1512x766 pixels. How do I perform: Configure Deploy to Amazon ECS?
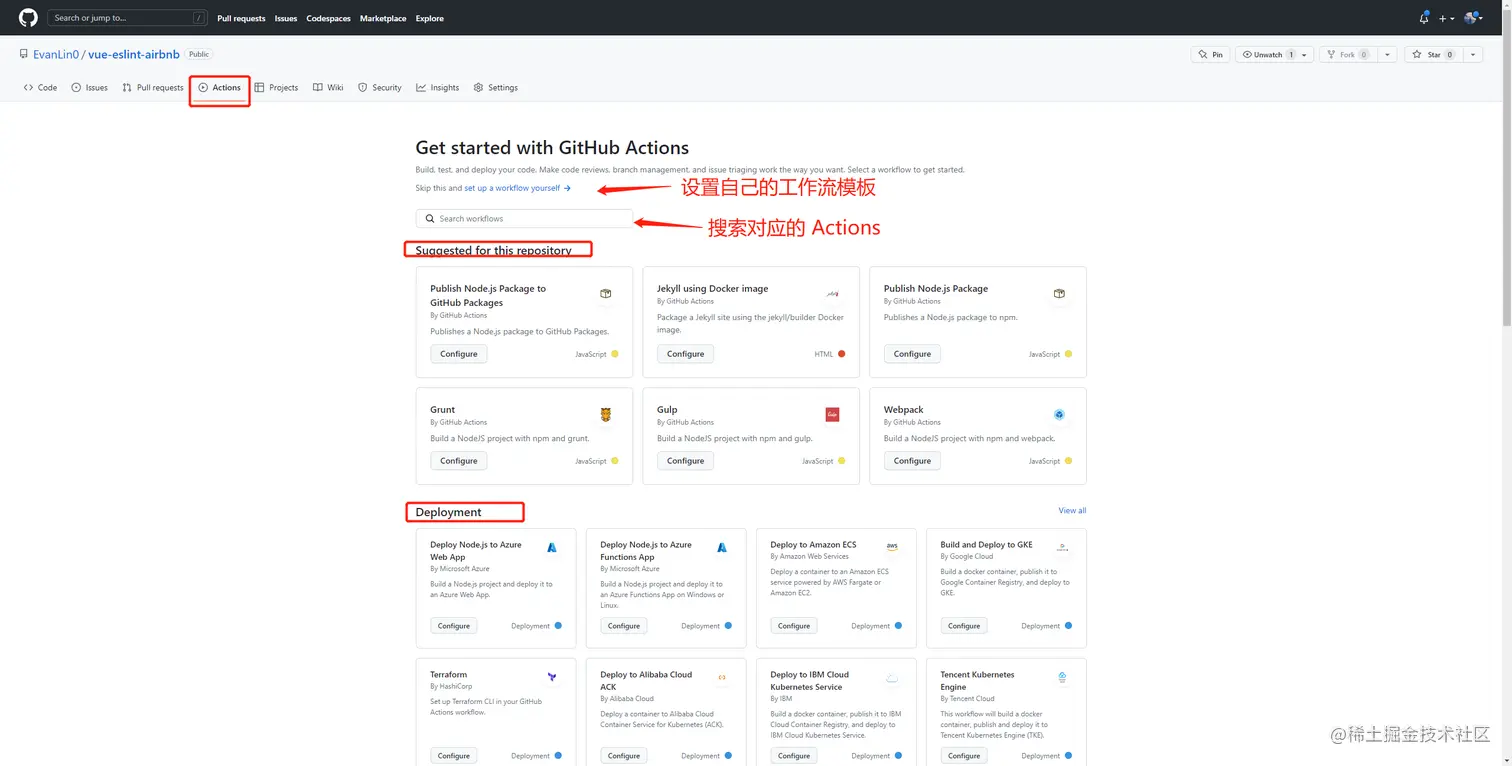(794, 626)
